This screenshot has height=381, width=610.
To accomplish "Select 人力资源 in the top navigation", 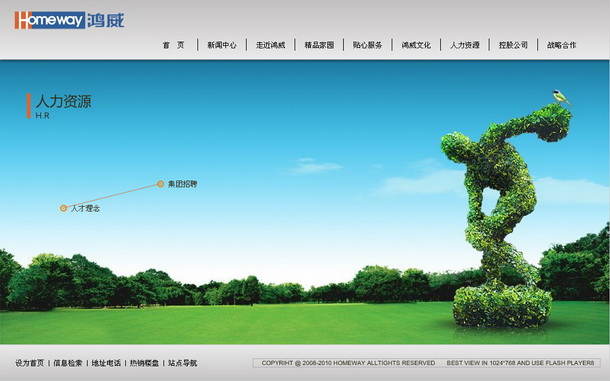I will [x=465, y=45].
